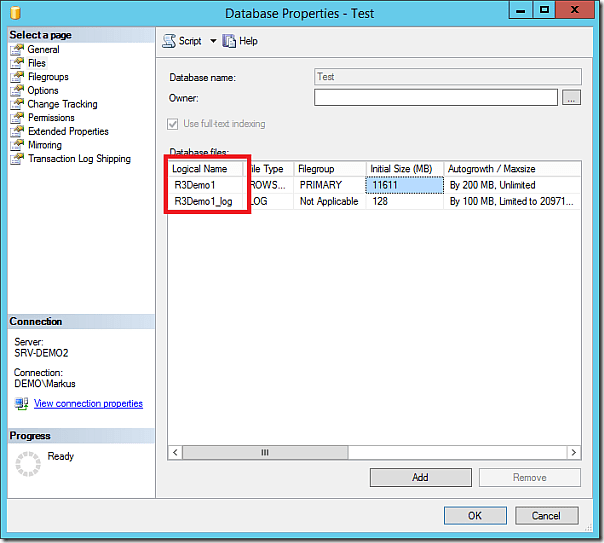Click the General page icon
604x543 pixels.
pyautogui.click(x=17, y=49)
